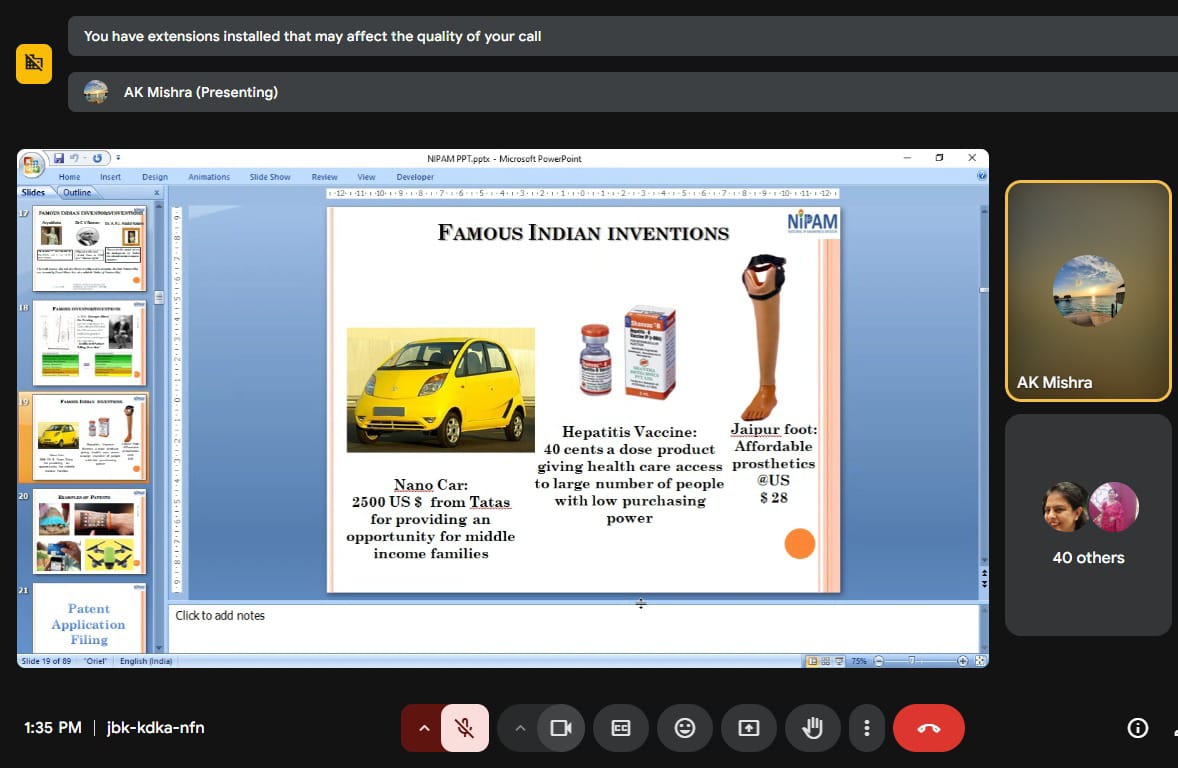Click the Oriel theme name in status bar
Screen dimensions: 1178x768
(95, 661)
